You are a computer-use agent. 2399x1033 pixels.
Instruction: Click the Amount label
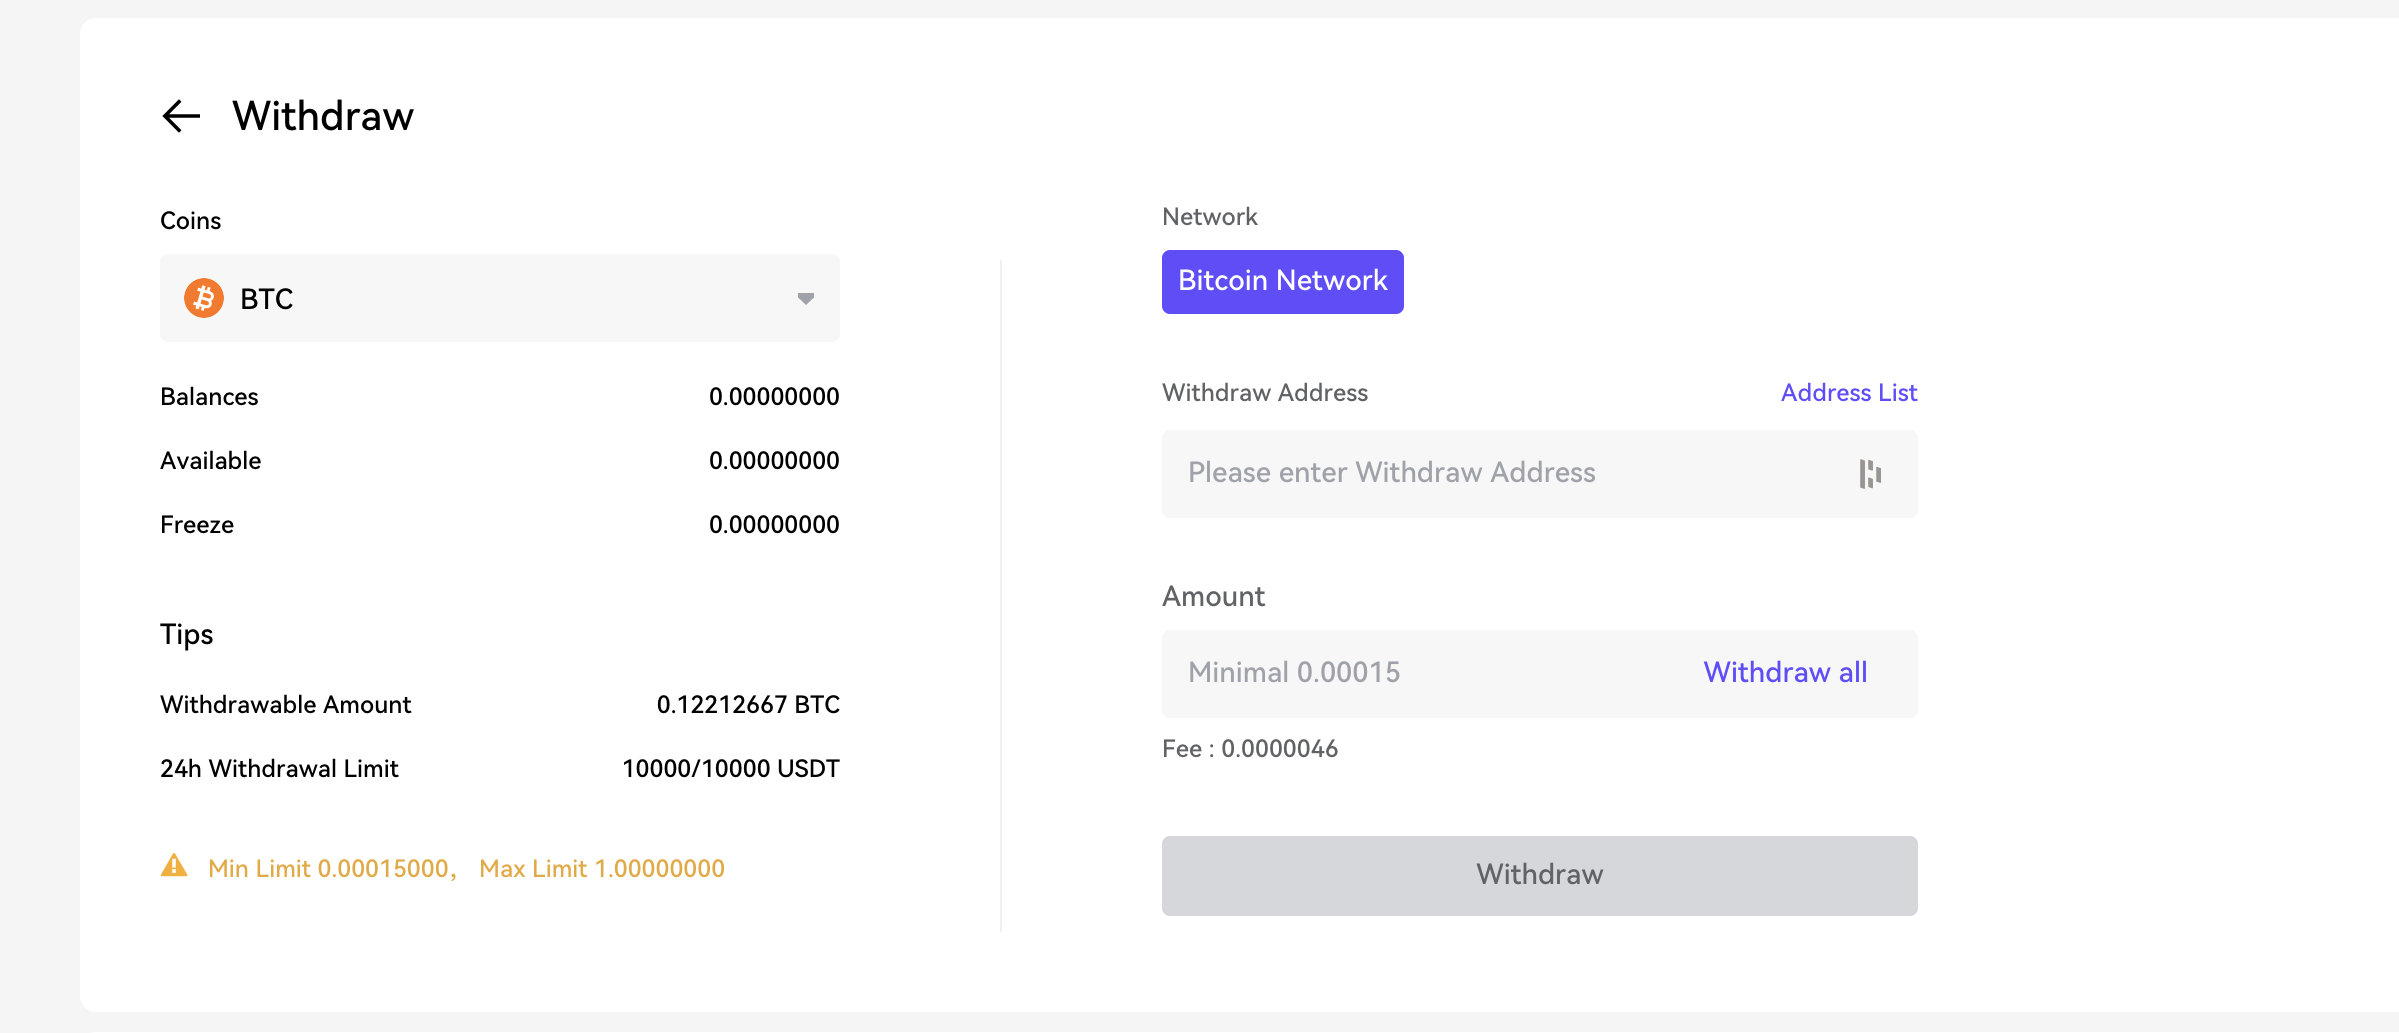[x=1213, y=597]
